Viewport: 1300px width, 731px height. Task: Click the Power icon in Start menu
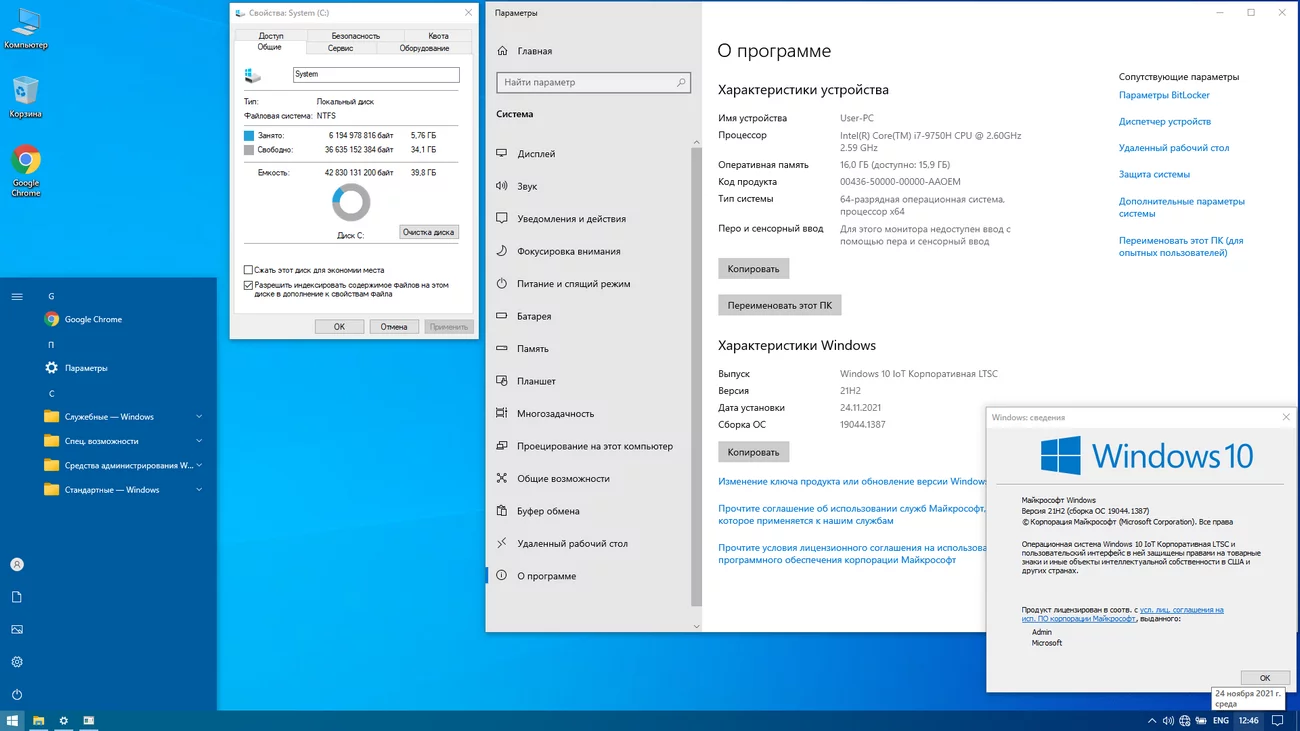(x=17, y=694)
